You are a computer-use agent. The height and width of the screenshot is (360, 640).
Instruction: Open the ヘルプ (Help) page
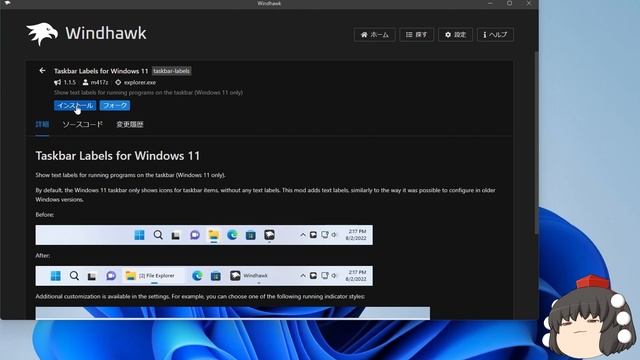495,35
